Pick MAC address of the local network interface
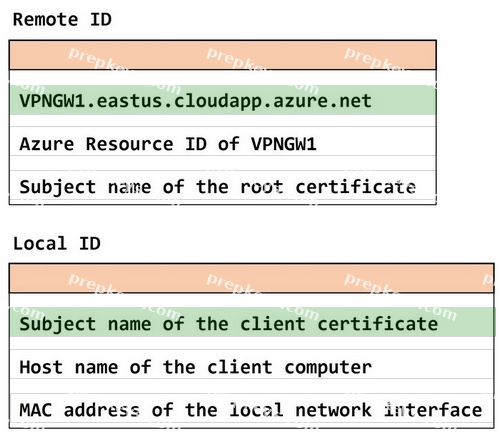This screenshot has height=434, width=500. [x=252, y=409]
